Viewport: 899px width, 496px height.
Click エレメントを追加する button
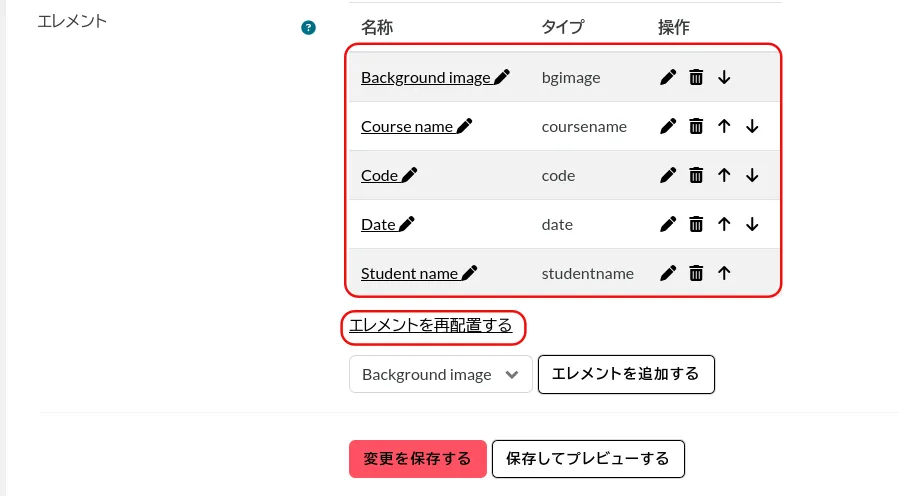625,374
